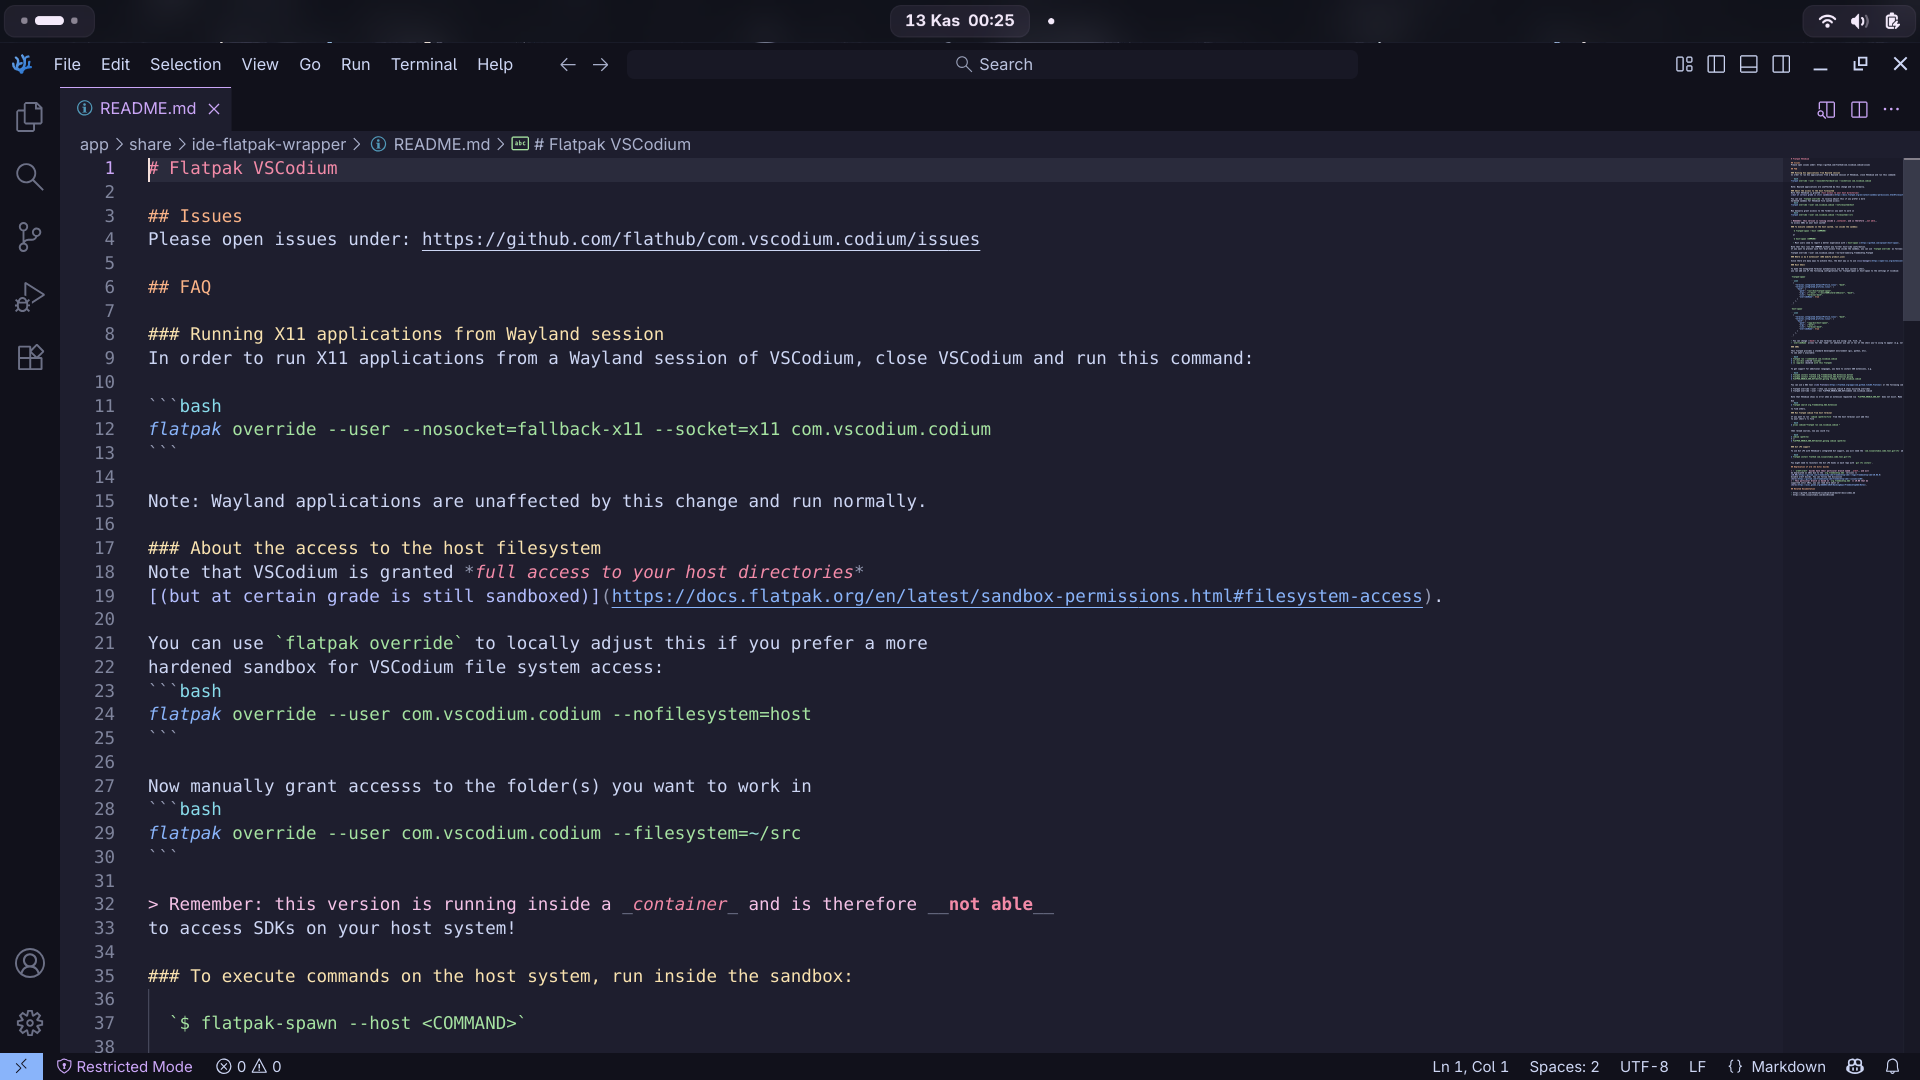Change end of line sequence LF
This screenshot has width=1920, height=1080.
tap(1697, 1066)
